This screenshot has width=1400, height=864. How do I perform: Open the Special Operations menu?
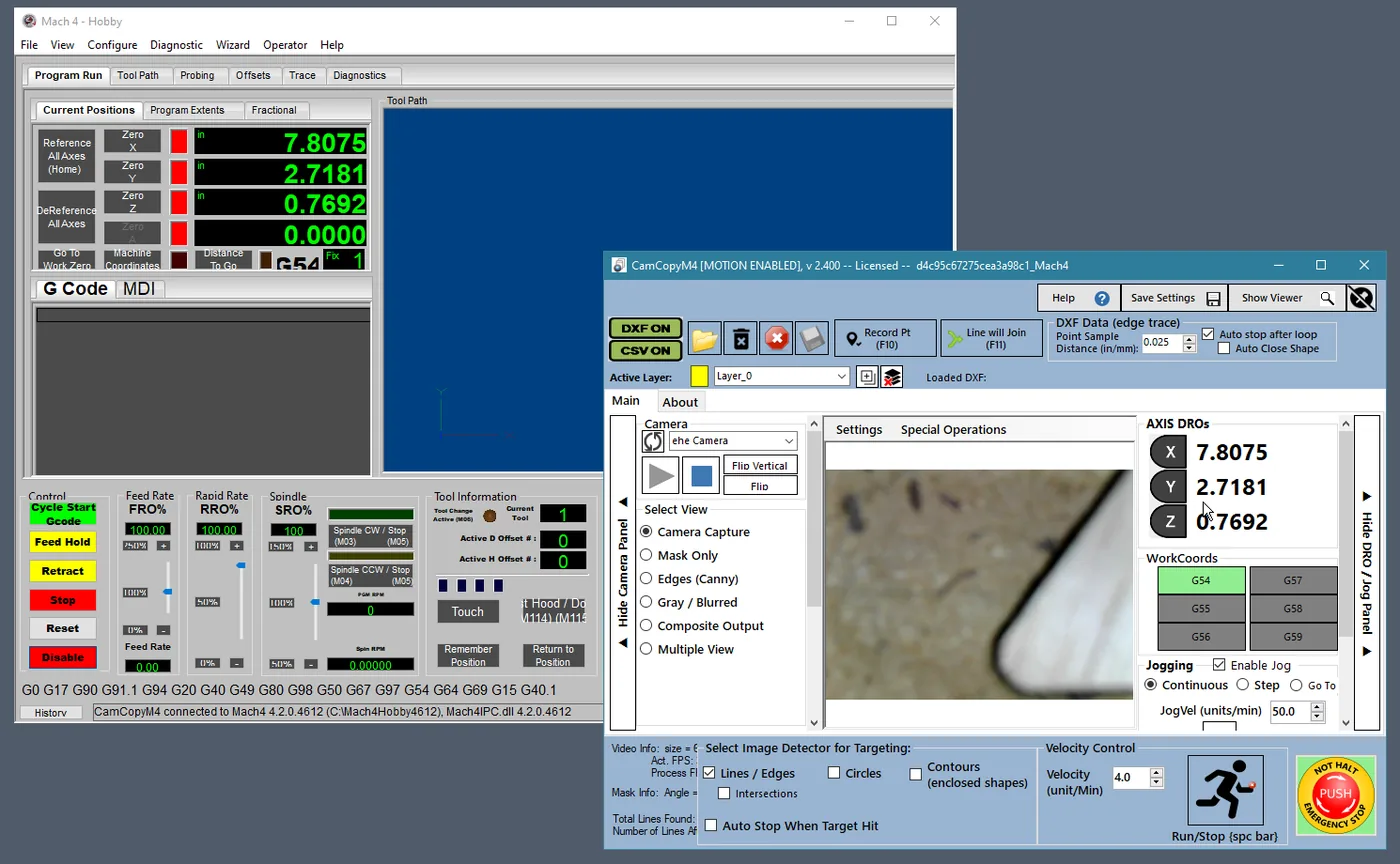point(953,430)
